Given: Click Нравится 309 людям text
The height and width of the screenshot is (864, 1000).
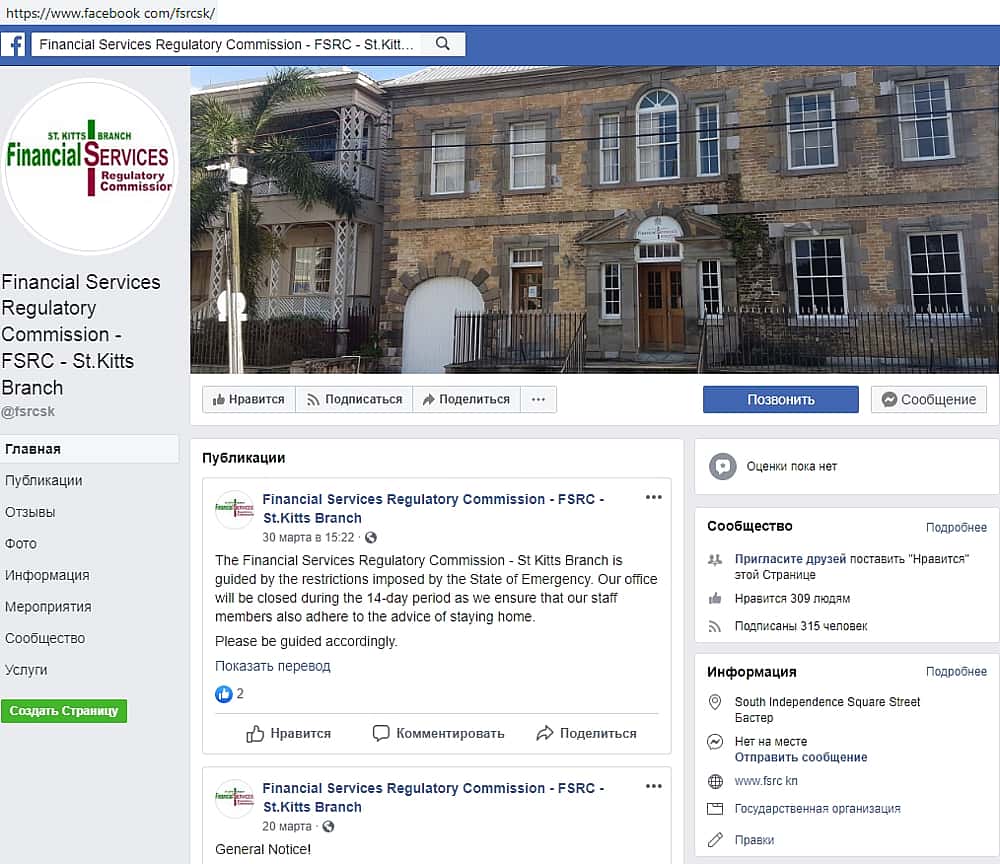Looking at the screenshot, I should tap(792, 598).
